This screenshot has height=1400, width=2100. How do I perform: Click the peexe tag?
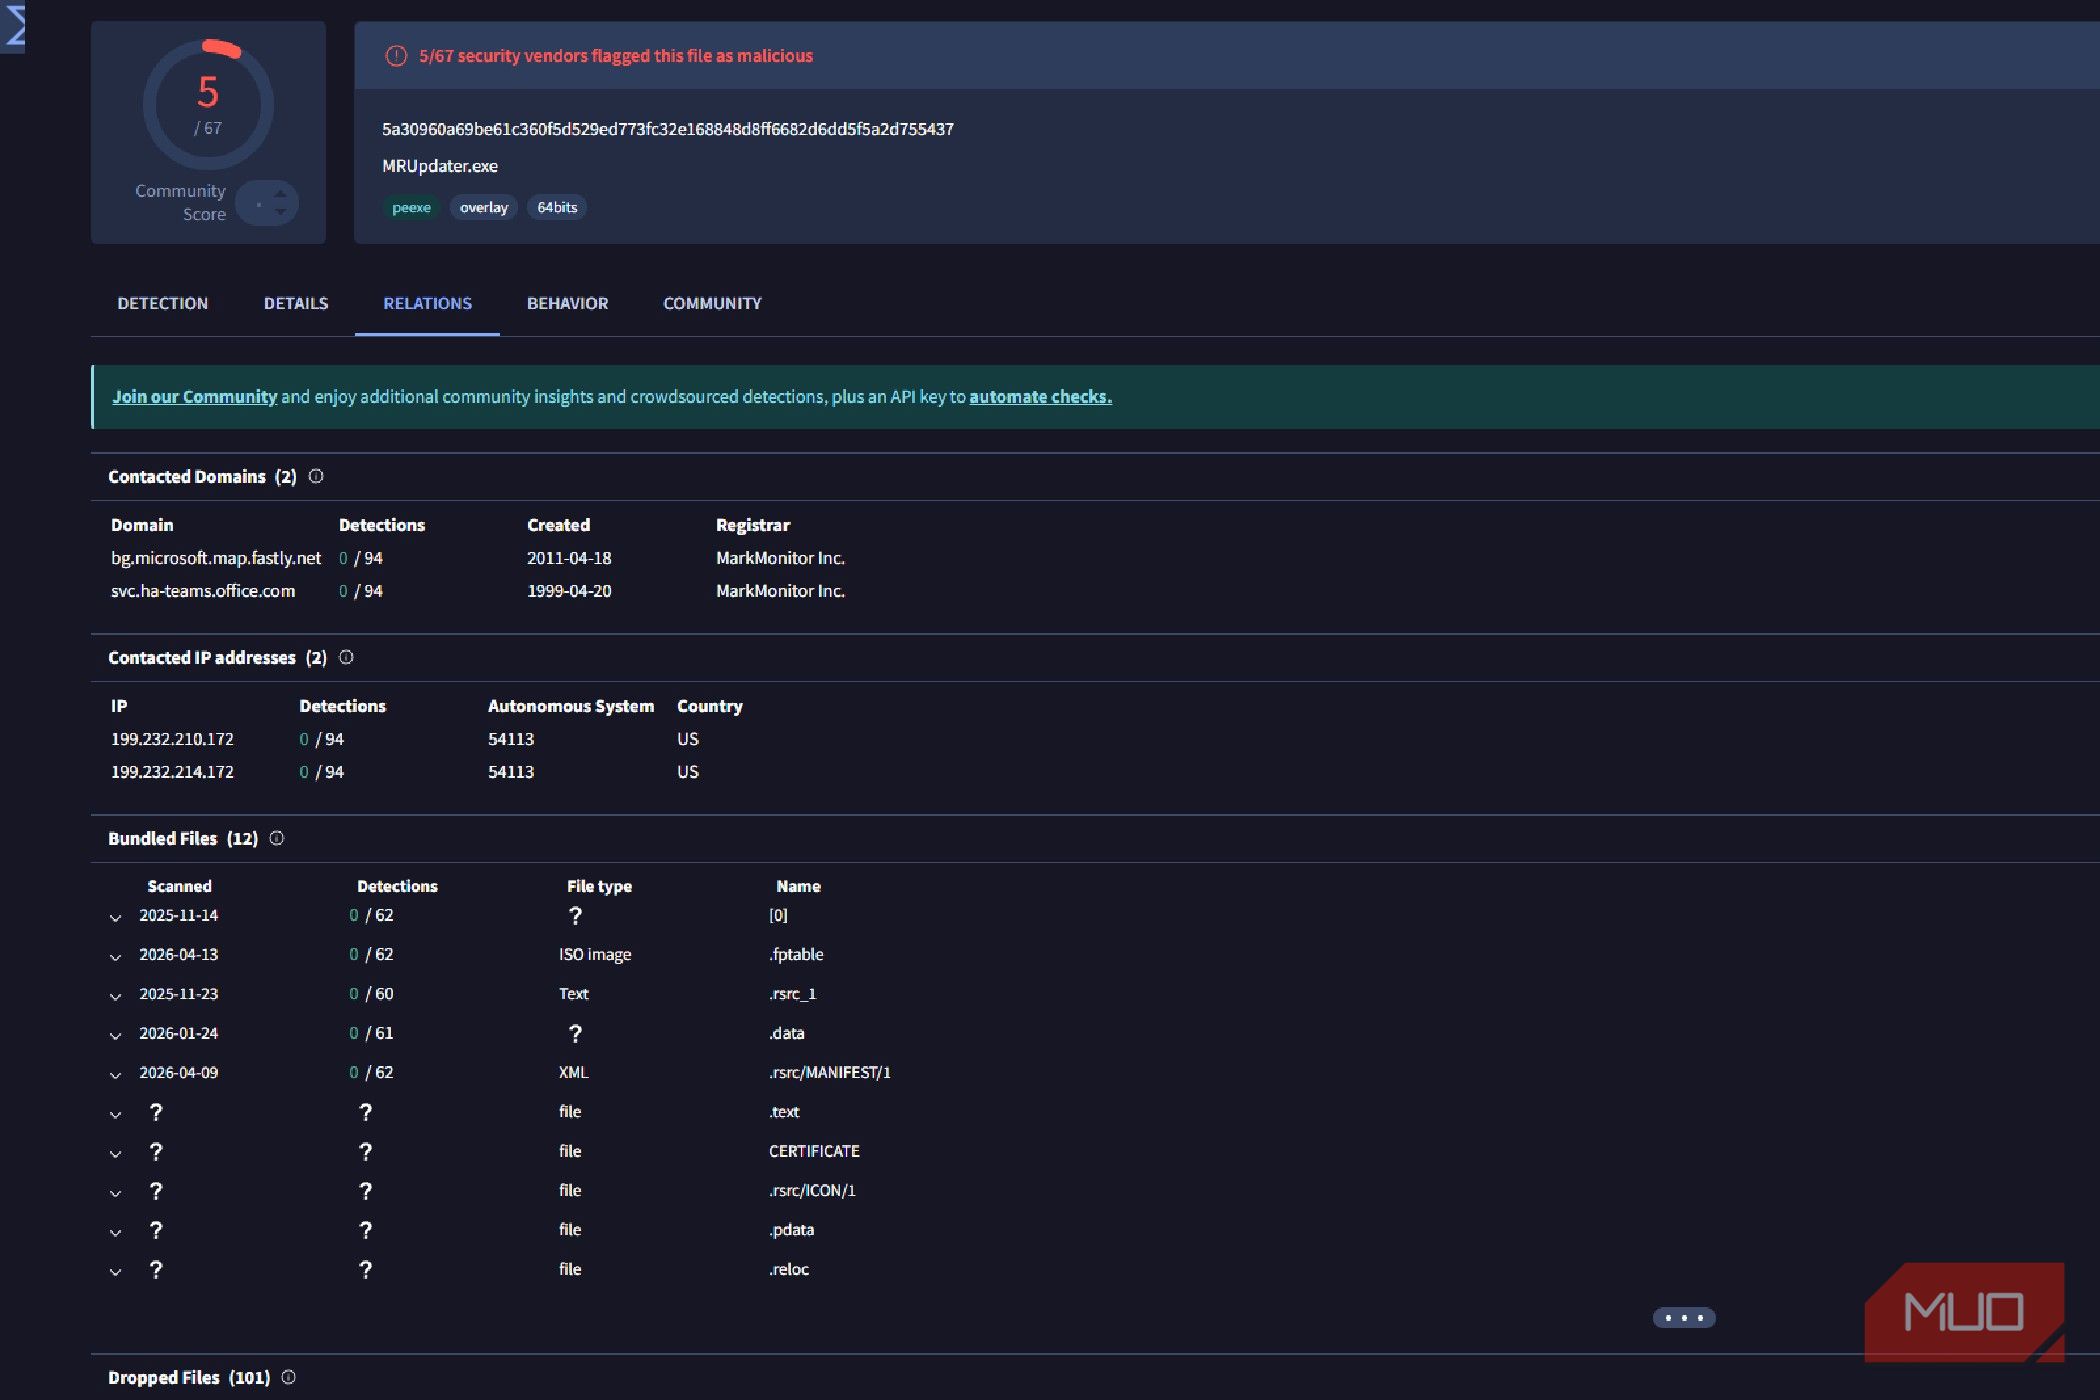pyautogui.click(x=411, y=208)
